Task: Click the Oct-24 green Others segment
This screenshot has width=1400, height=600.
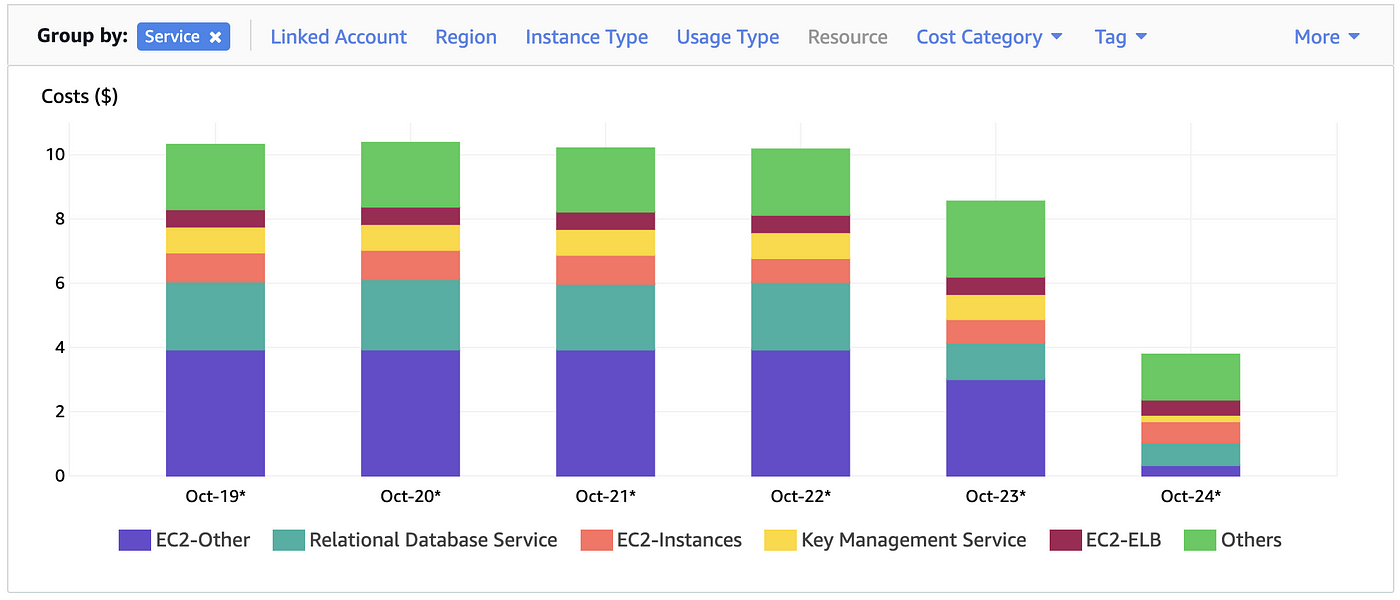Action: pyautogui.click(x=1191, y=377)
